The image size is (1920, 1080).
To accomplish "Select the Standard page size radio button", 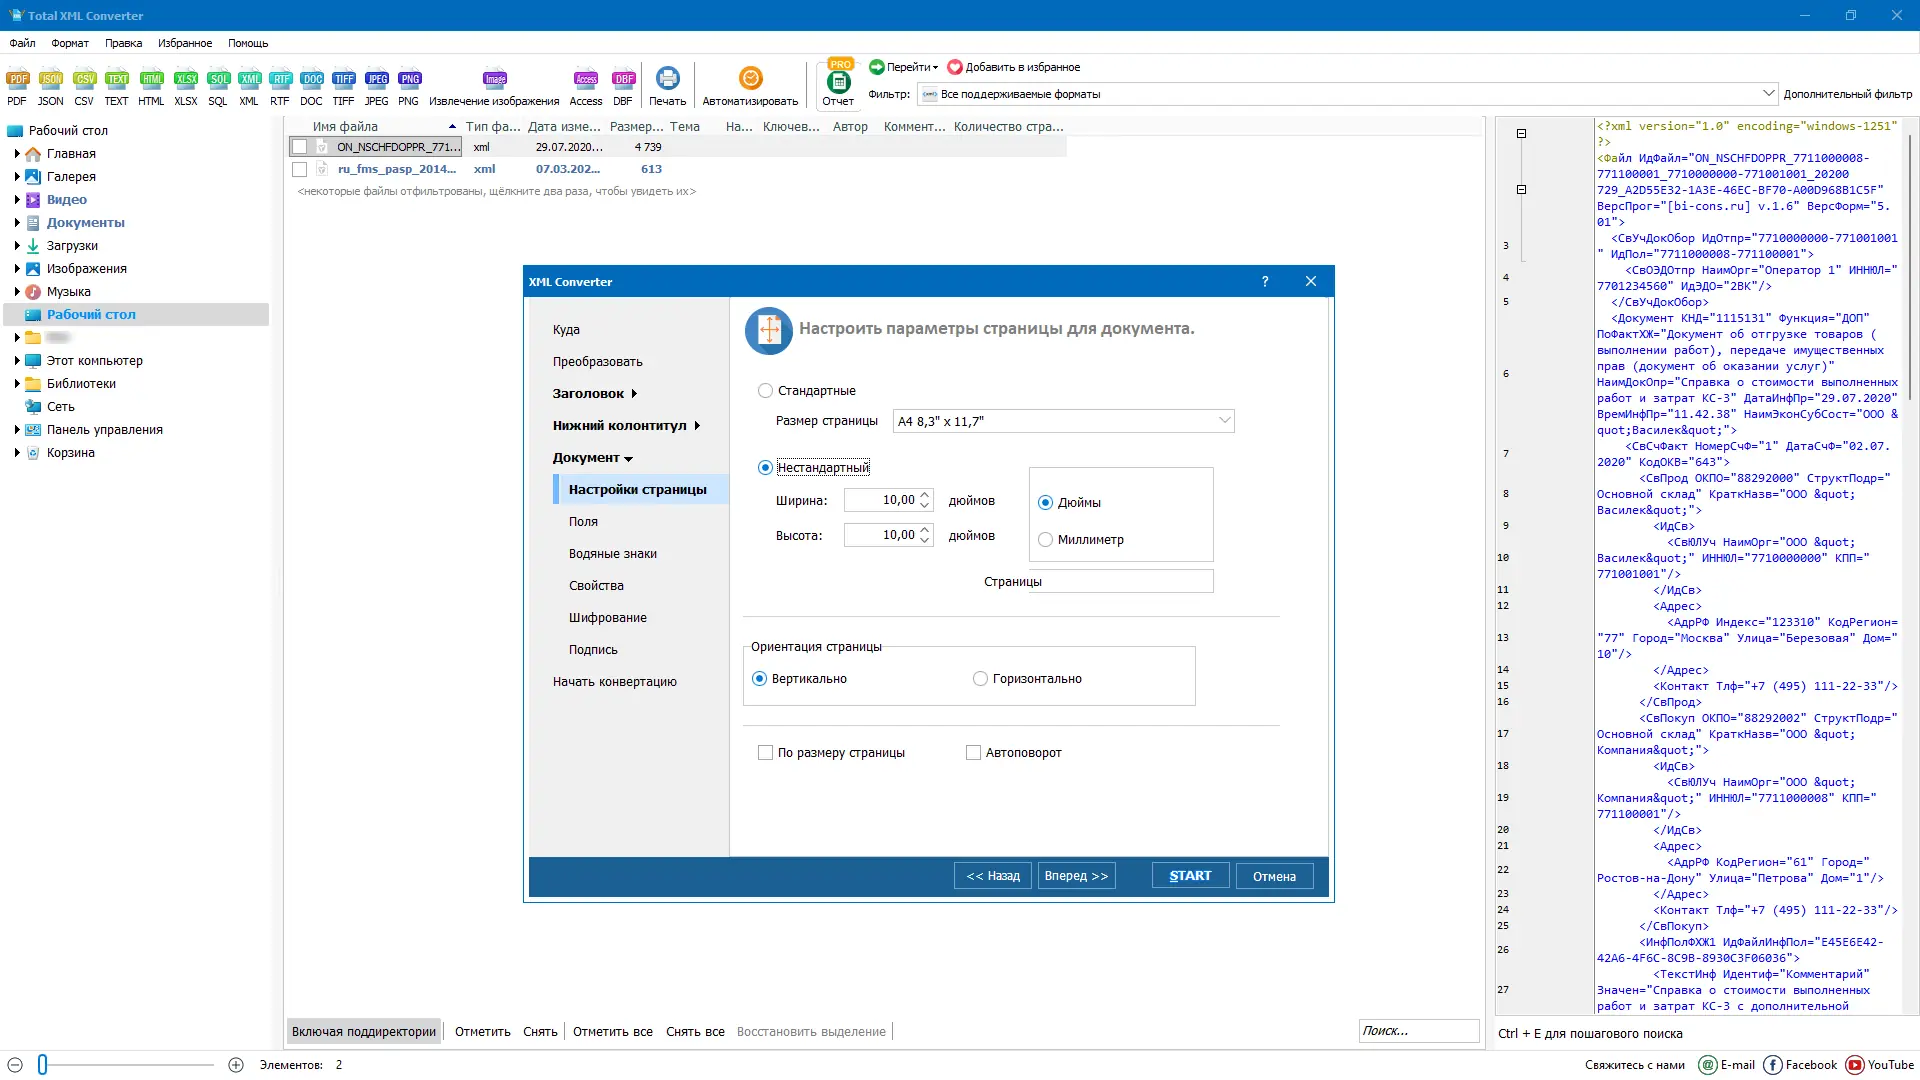I will (765, 391).
